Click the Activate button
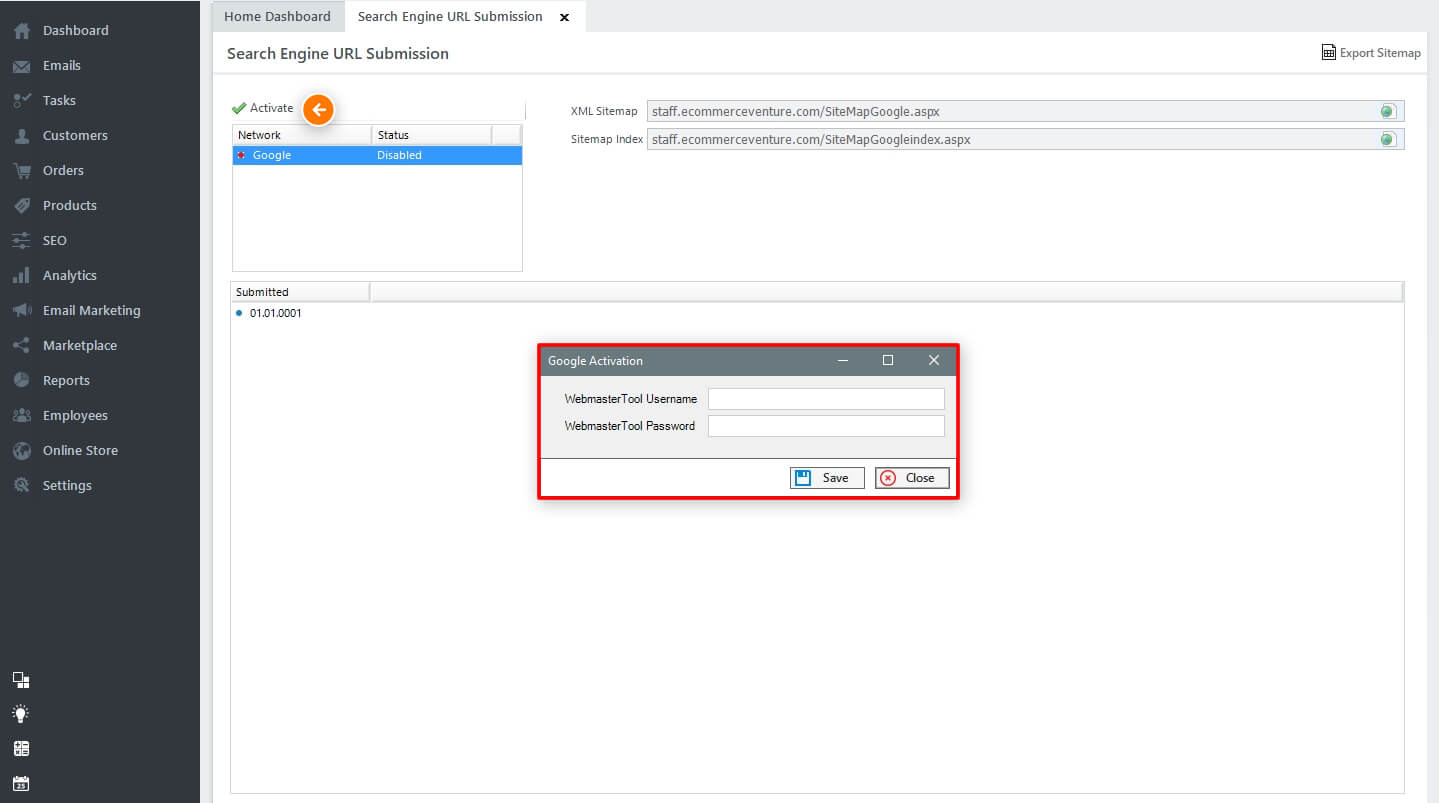Image resolution: width=1439 pixels, height=803 pixels. 263,108
